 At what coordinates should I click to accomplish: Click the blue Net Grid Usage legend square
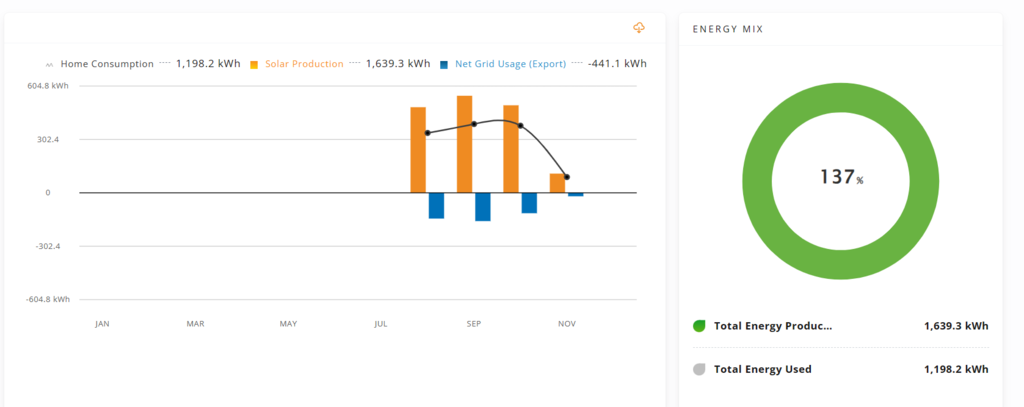tap(444, 64)
